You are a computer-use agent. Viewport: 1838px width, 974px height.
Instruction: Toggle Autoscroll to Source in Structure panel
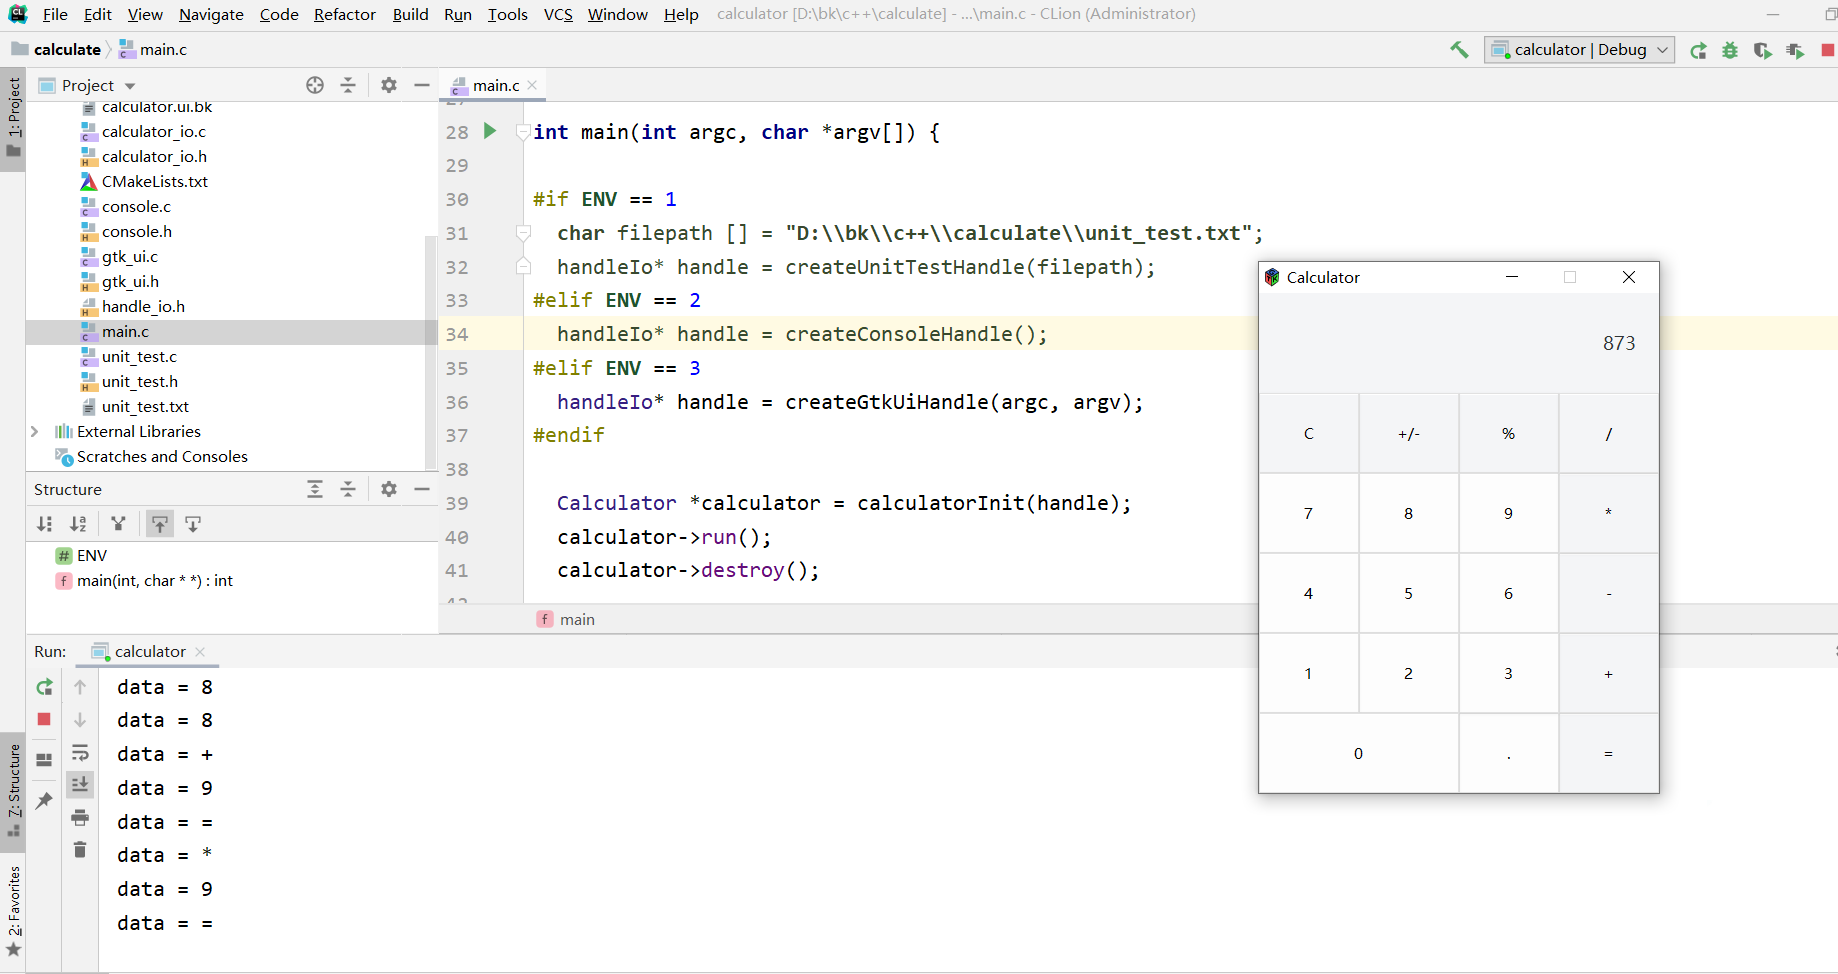pyautogui.click(x=160, y=524)
